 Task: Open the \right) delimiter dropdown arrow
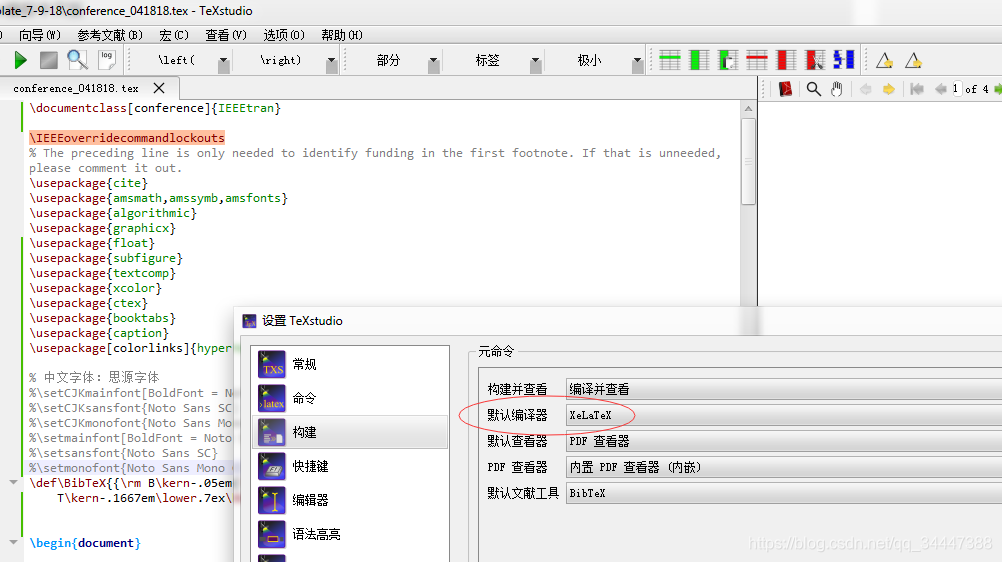click(x=331, y=62)
